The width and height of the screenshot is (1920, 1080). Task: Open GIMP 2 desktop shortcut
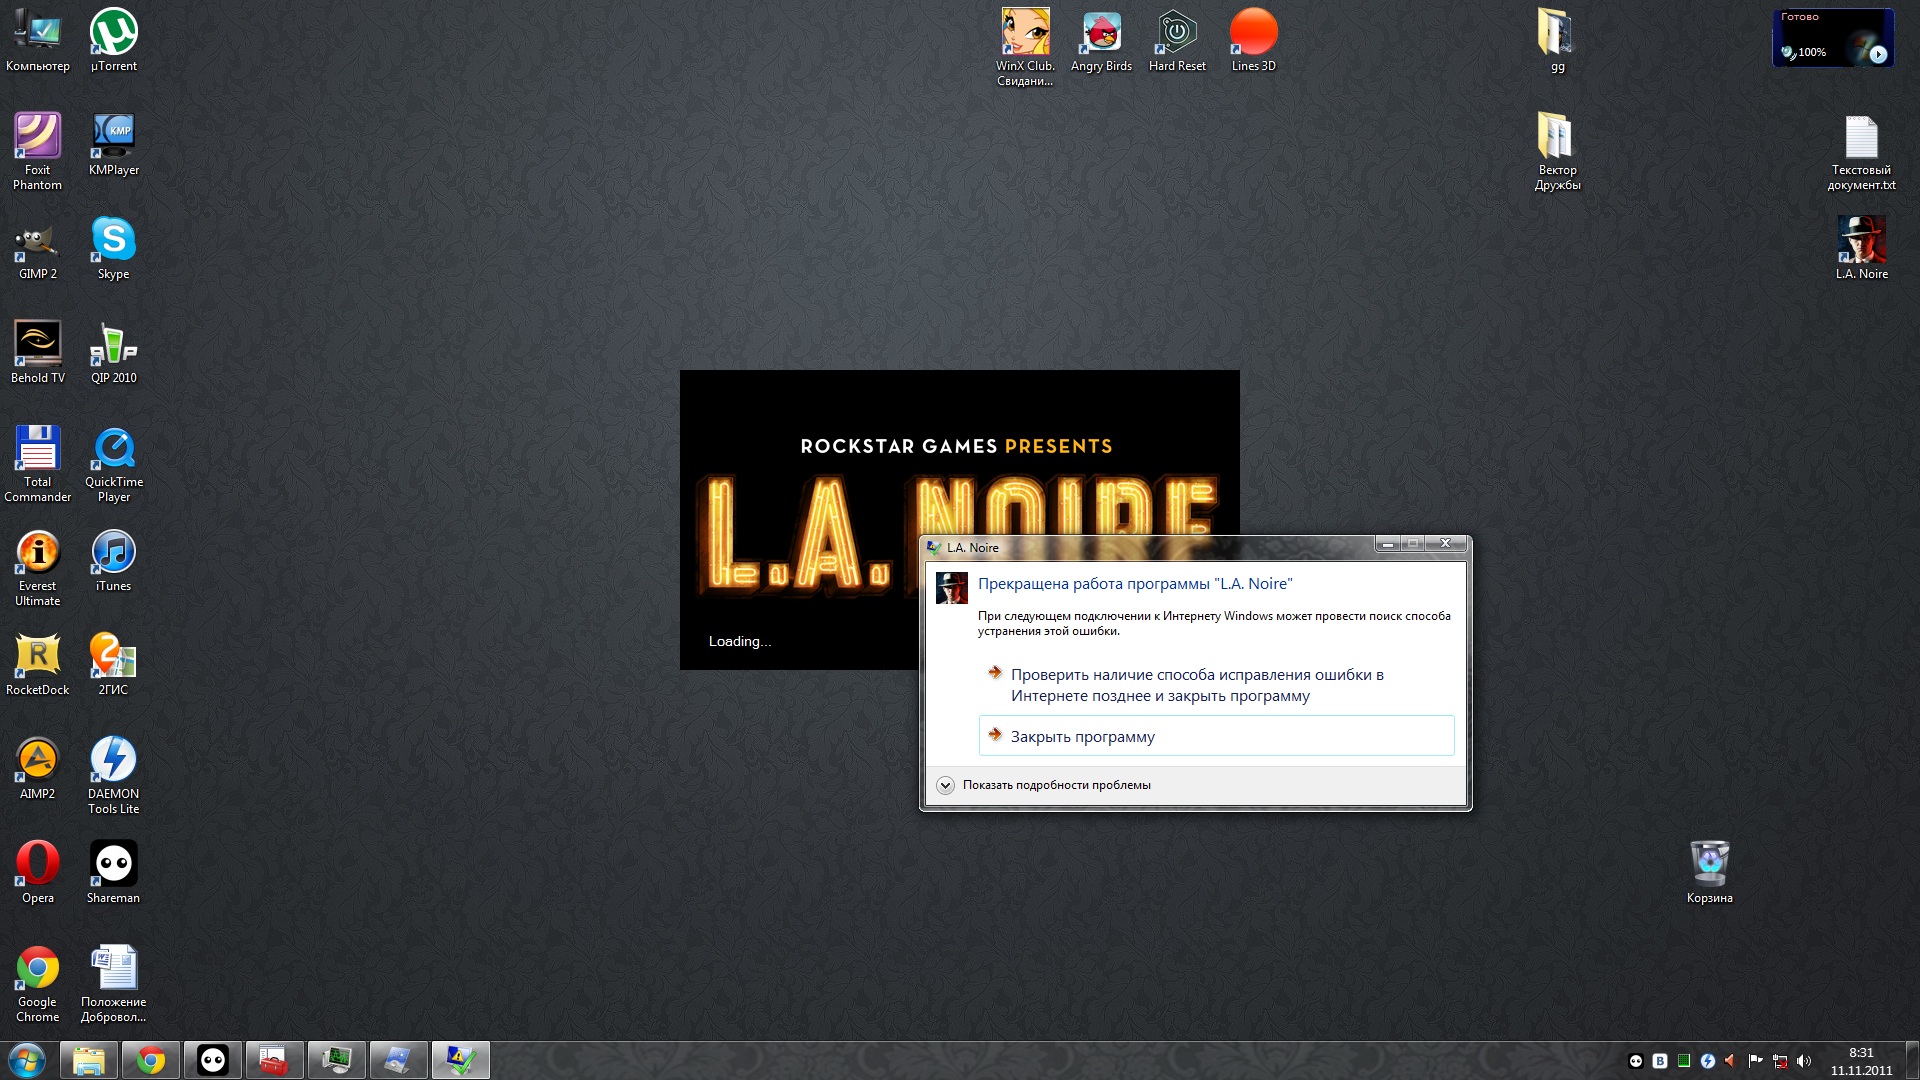(38, 248)
